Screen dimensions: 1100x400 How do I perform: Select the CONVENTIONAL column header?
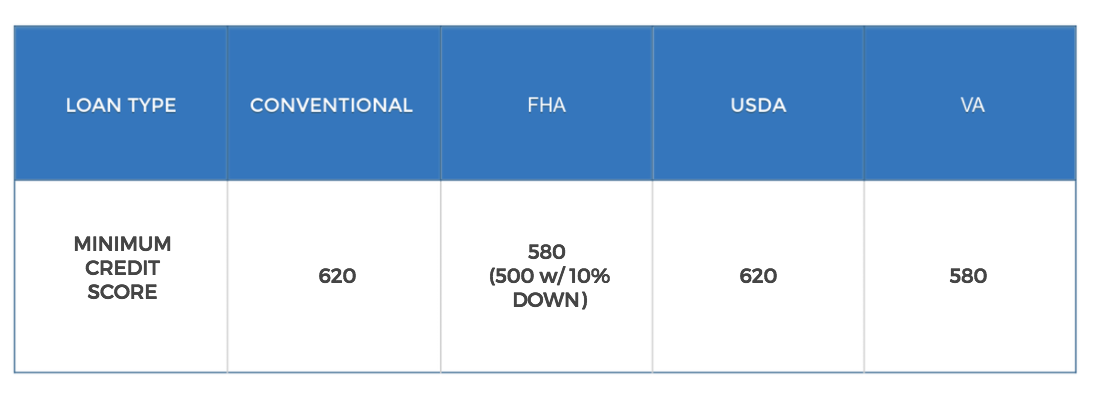pyautogui.click(x=334, y=103)
